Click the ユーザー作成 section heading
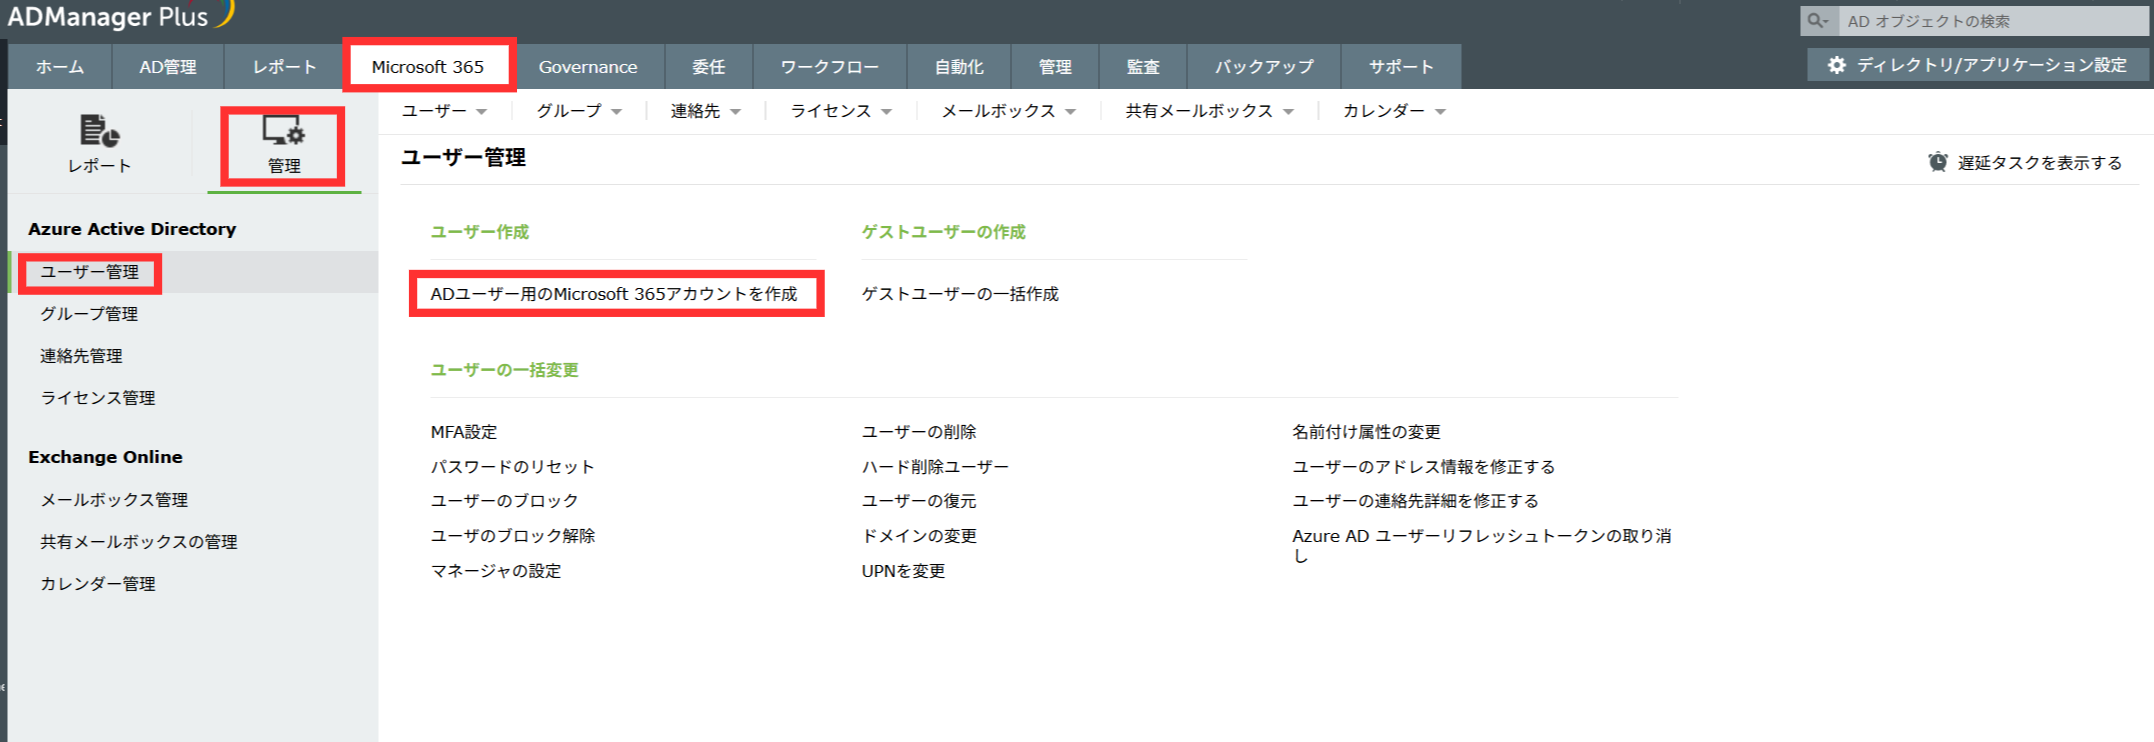The image size is (2154, 742). (x=479, y=232)
